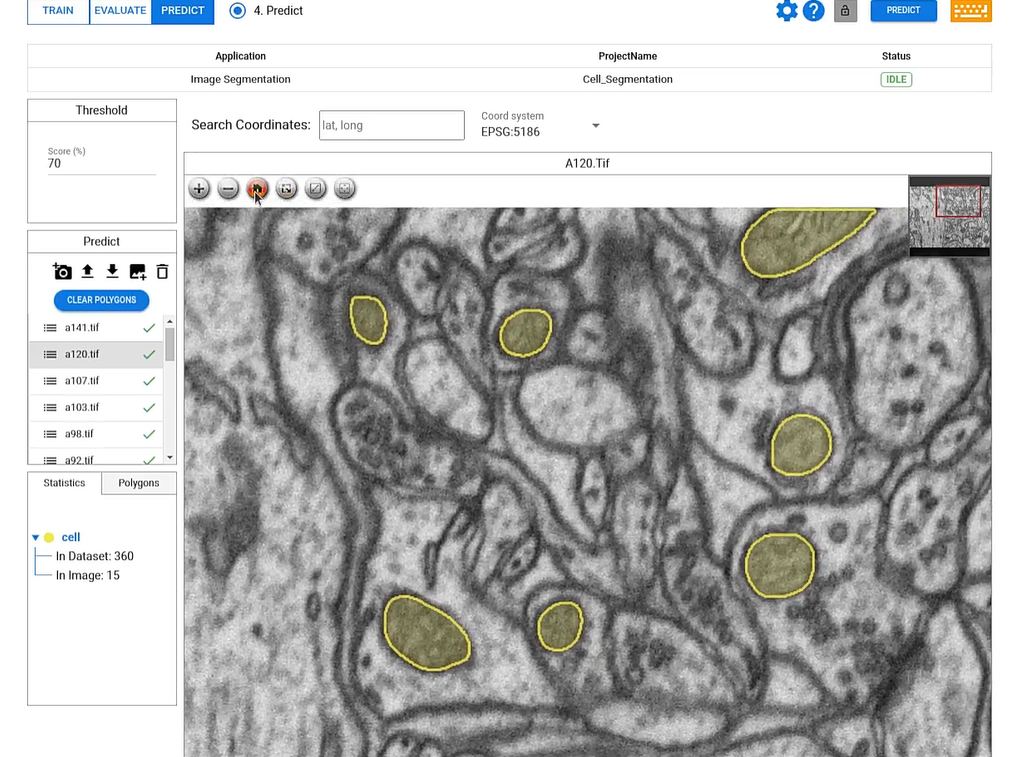Click the zoom out minus icon
Screen dimensions: 1021x757
[228, 189]
